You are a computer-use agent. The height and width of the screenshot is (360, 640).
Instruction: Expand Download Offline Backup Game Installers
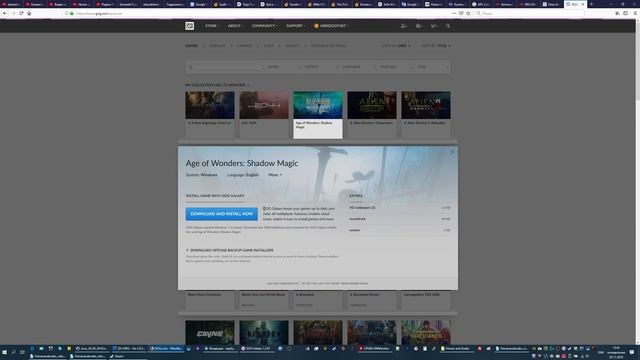click(x=230, y=250)
